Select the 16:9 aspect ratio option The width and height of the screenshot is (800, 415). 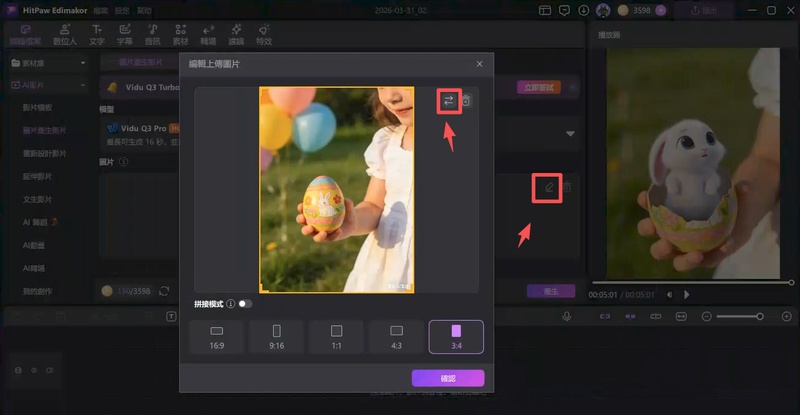click(217, 337)
